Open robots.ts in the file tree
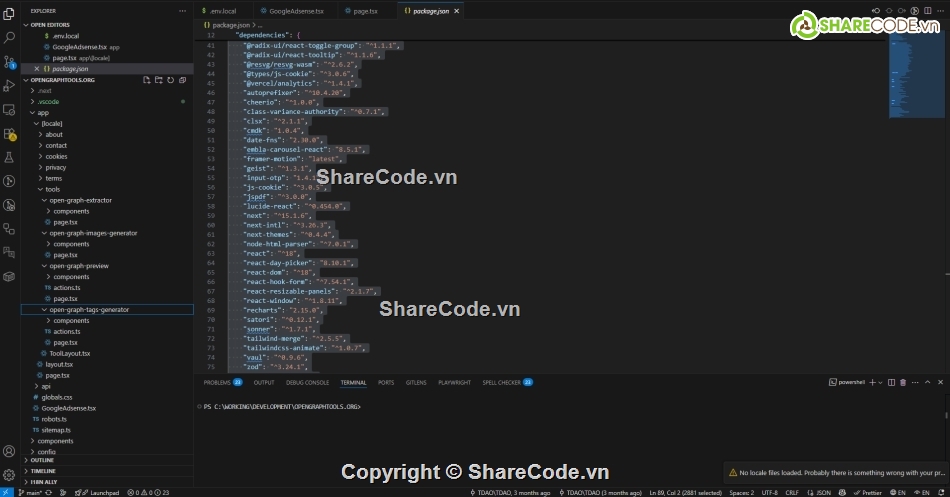Image resolution: width=950 pixels, height=497 pixels. [x=54, y=419]
